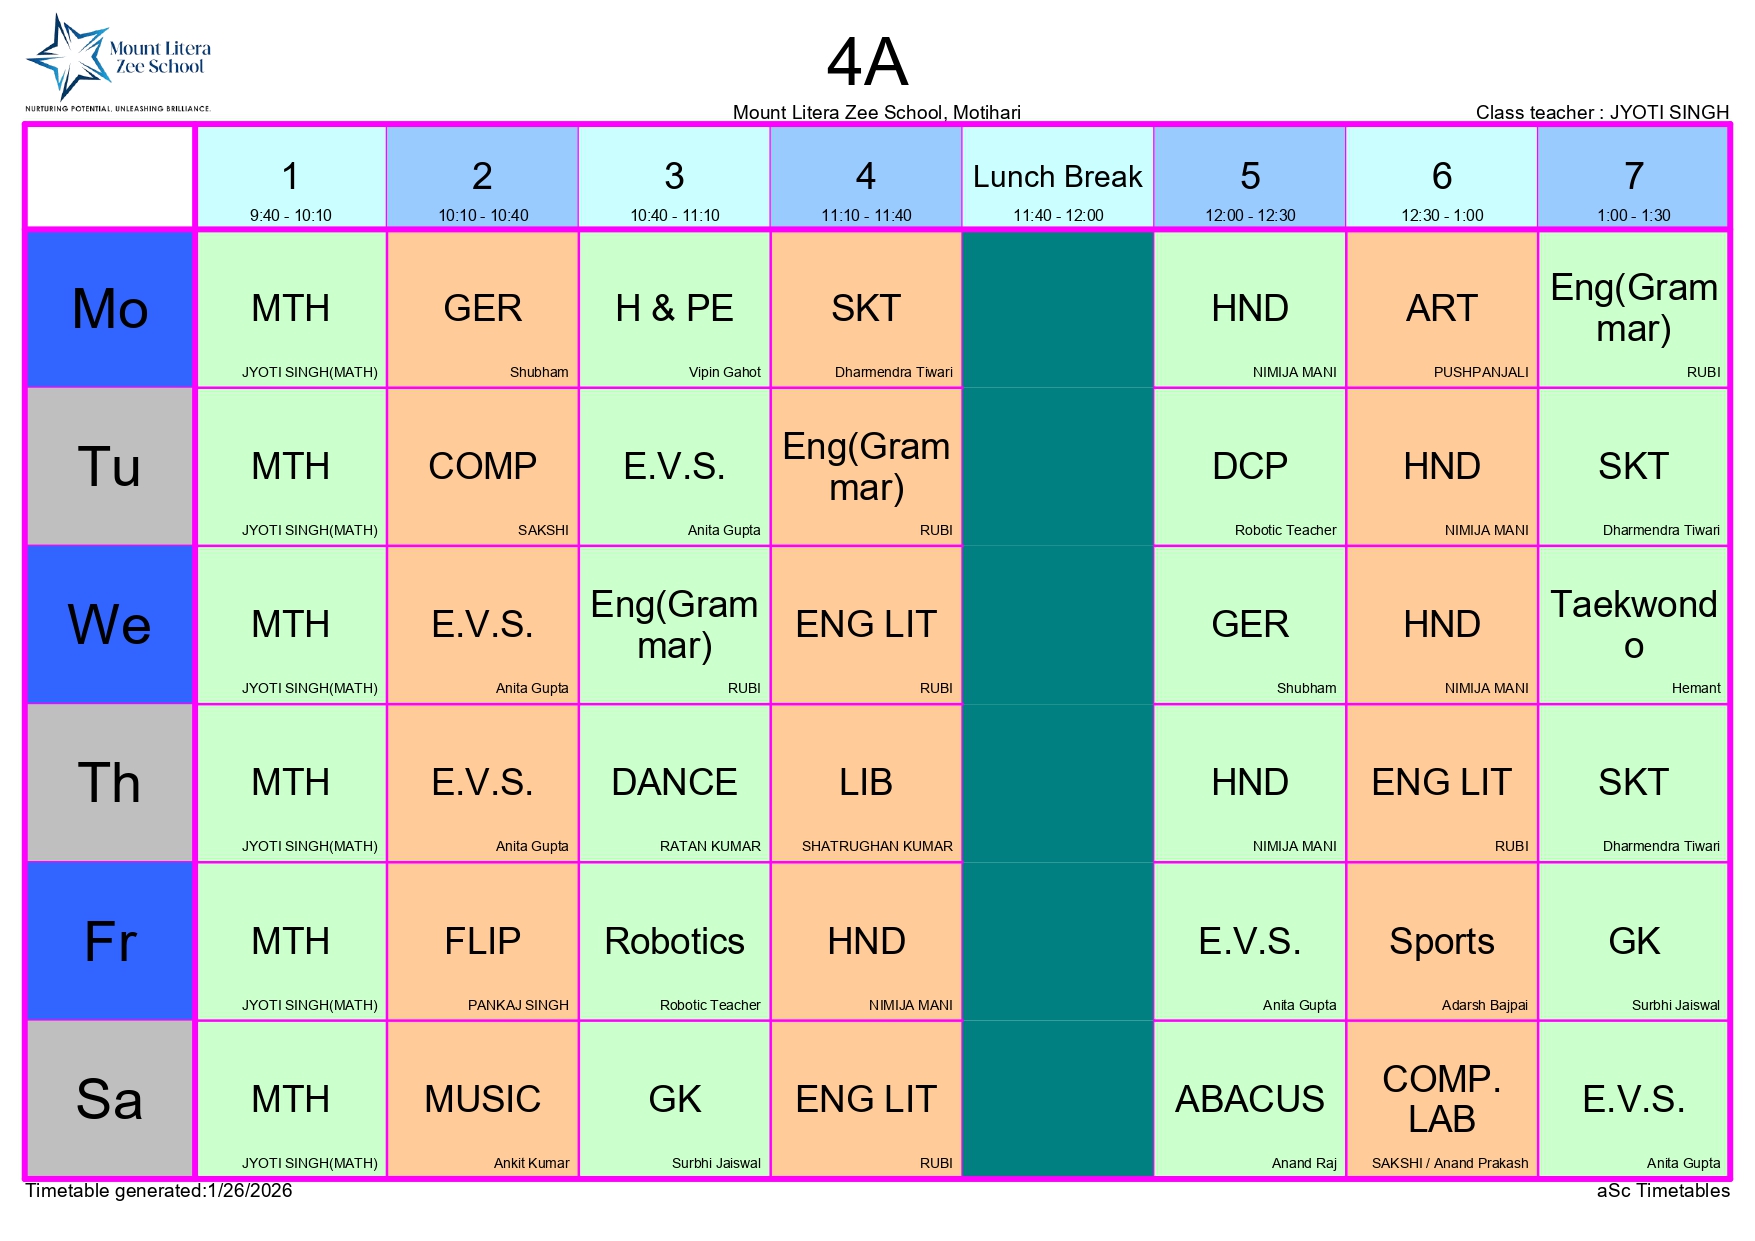
Task: Click the Class teacher JYOTI SINGH label
Action: tap(1601, 112)
